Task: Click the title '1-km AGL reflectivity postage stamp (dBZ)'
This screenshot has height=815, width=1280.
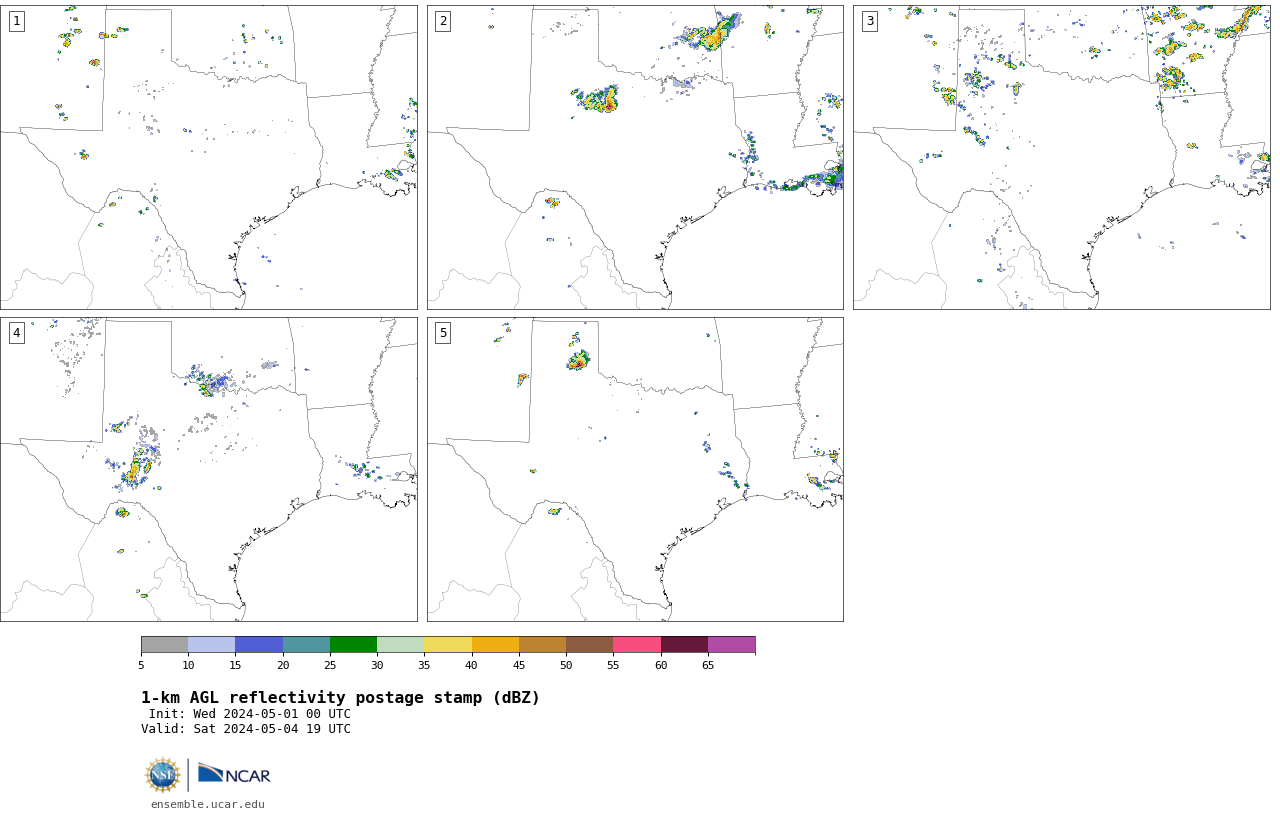Action: coord(340,698)
